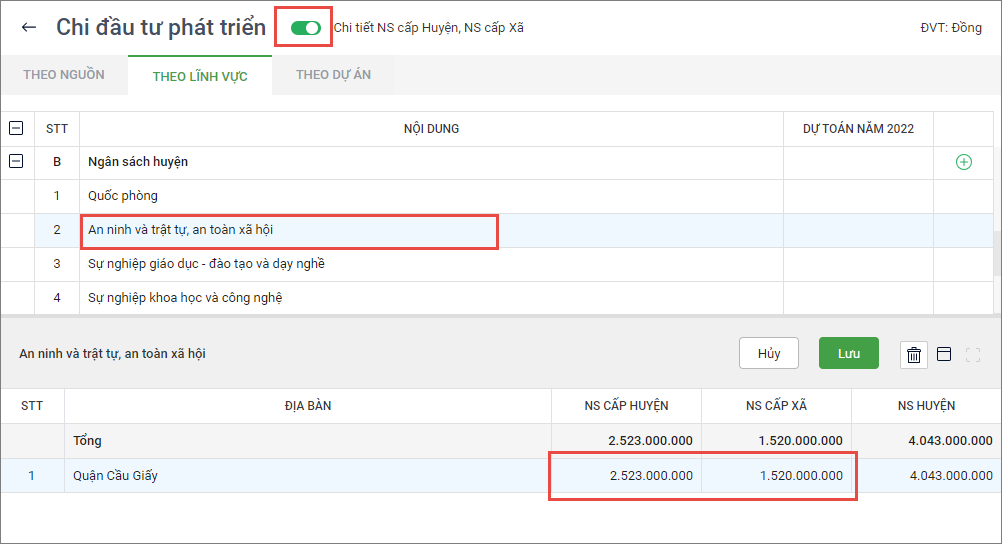The image size is (1002, 544).
Task: Click the fullscreen expand icon
Action: pos(973,354)
